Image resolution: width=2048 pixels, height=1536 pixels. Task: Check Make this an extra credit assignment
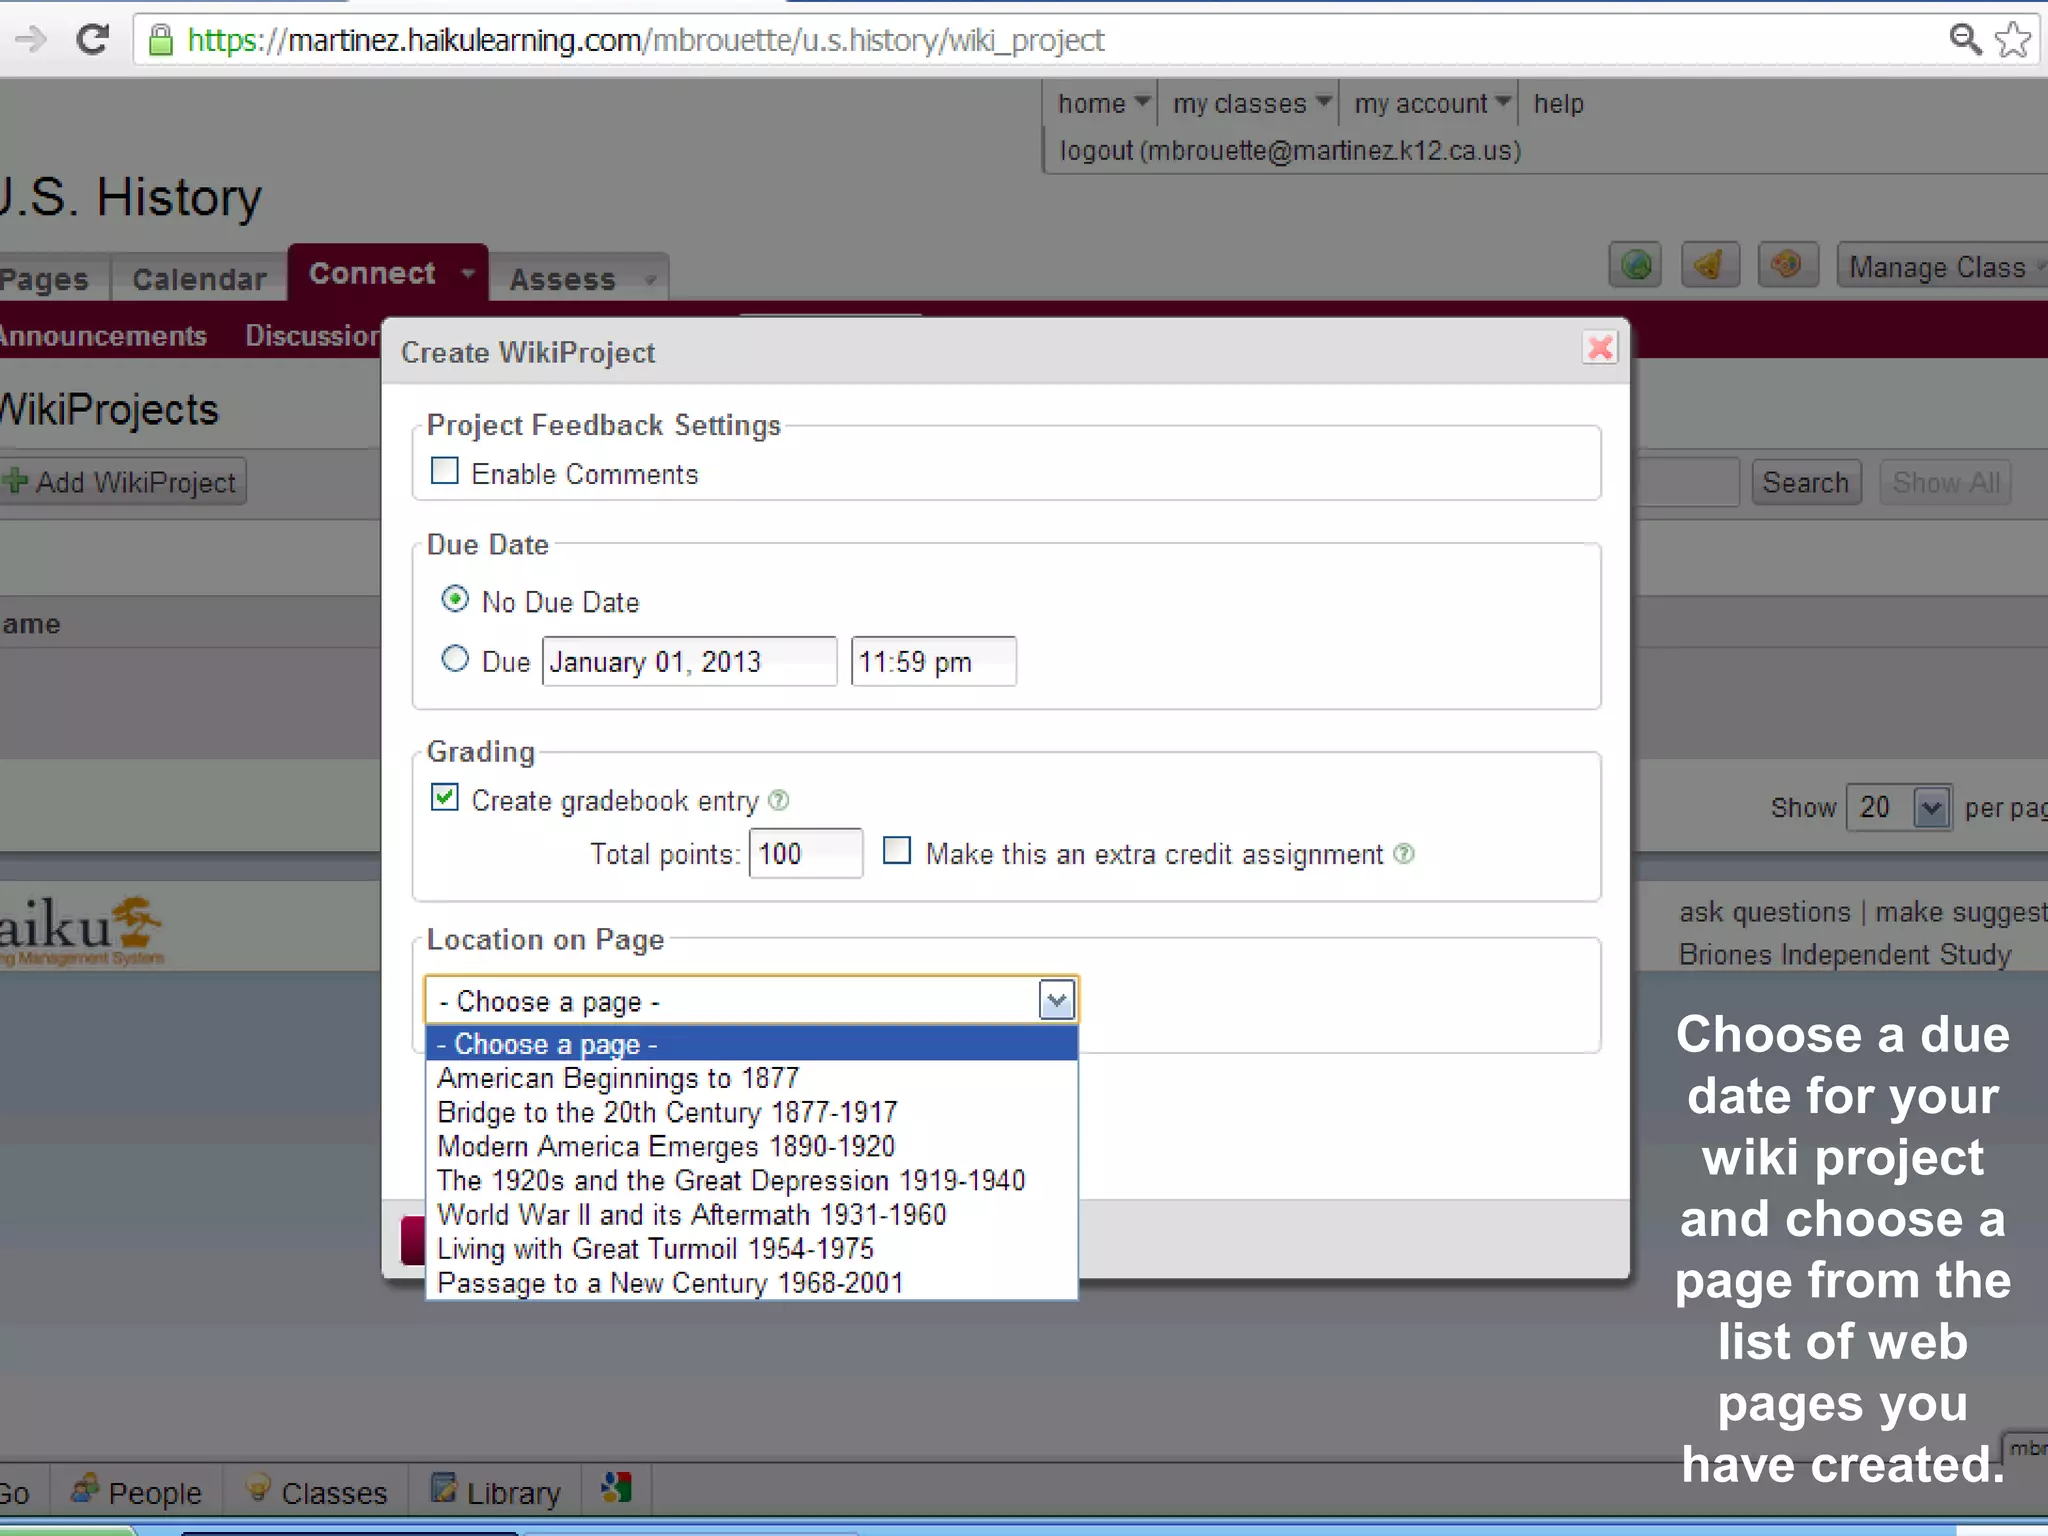click(x=897, y=850)
